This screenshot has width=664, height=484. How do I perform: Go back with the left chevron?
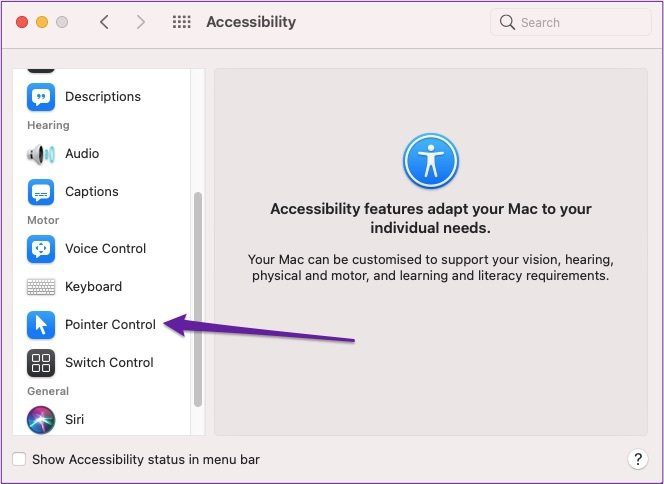tap(104, 22)
